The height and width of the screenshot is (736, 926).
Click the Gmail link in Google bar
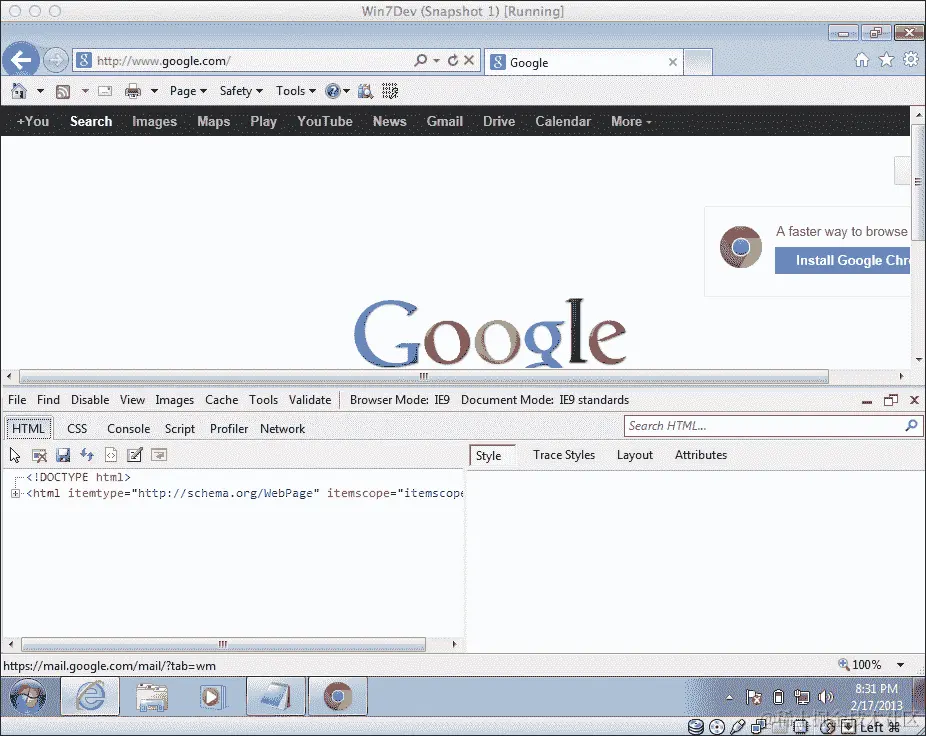[445, 121]
